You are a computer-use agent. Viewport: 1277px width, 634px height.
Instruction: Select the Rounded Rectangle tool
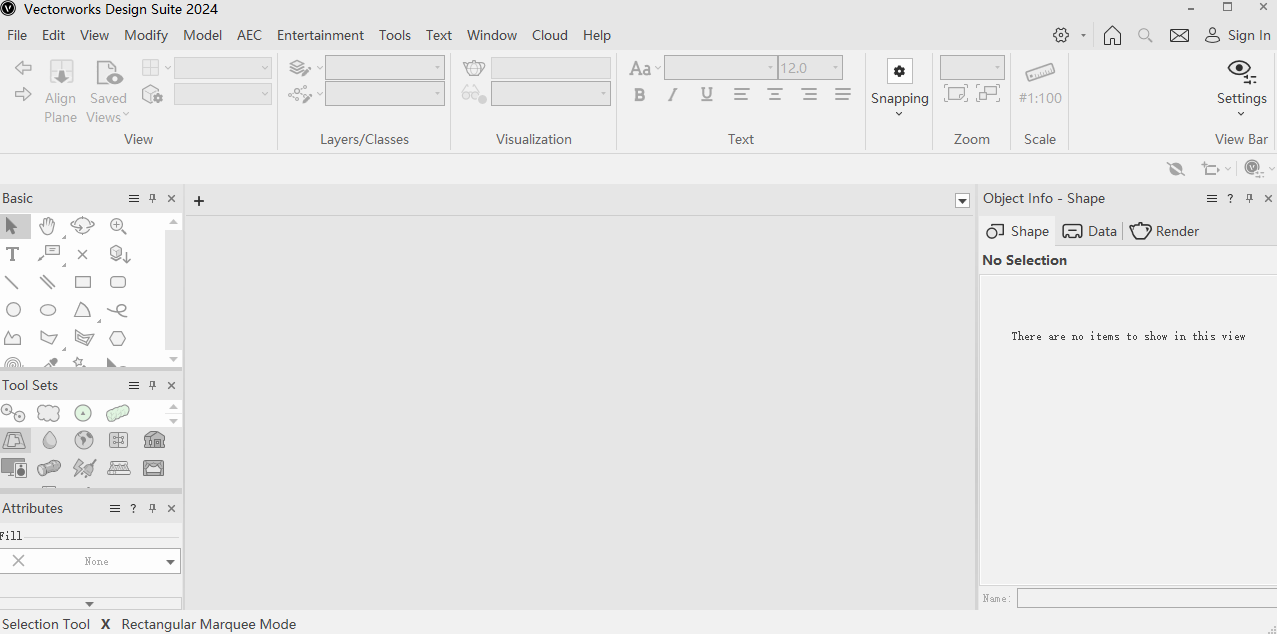pyautogui.click(x=118, y=282)
